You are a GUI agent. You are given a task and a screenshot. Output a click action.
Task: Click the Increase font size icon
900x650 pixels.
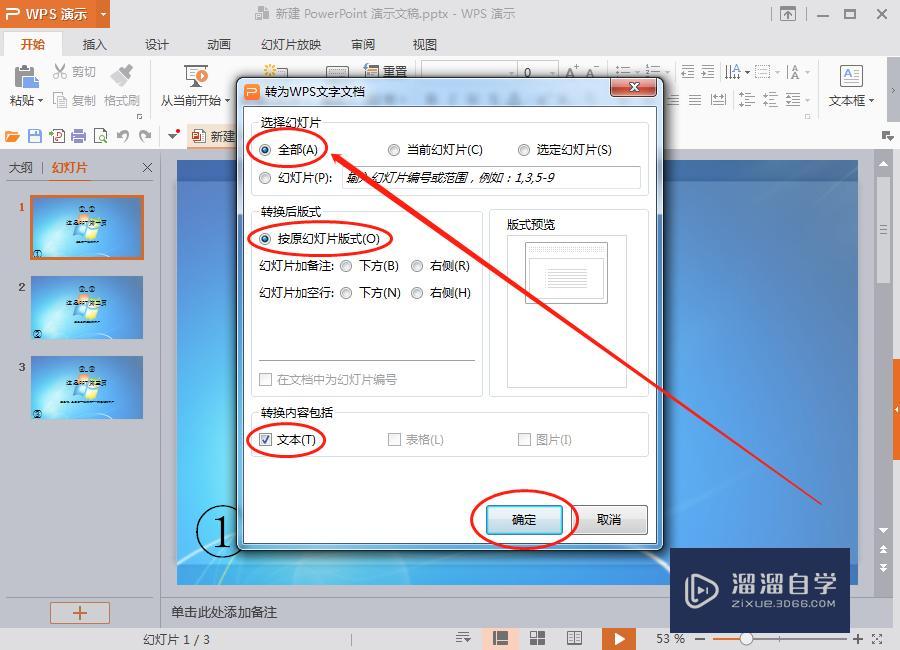click(x=572, y=72)
